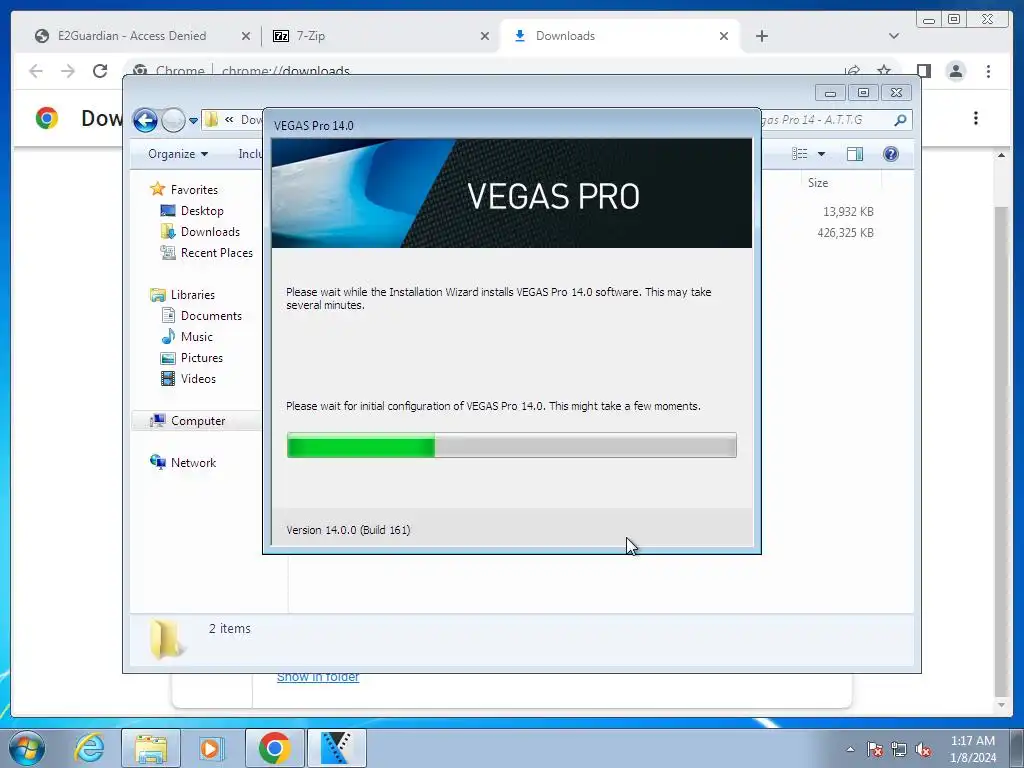Click the VEGAS Pro installation progress bar
This screenshot has width=1024, height=768.
coord(511,445)
